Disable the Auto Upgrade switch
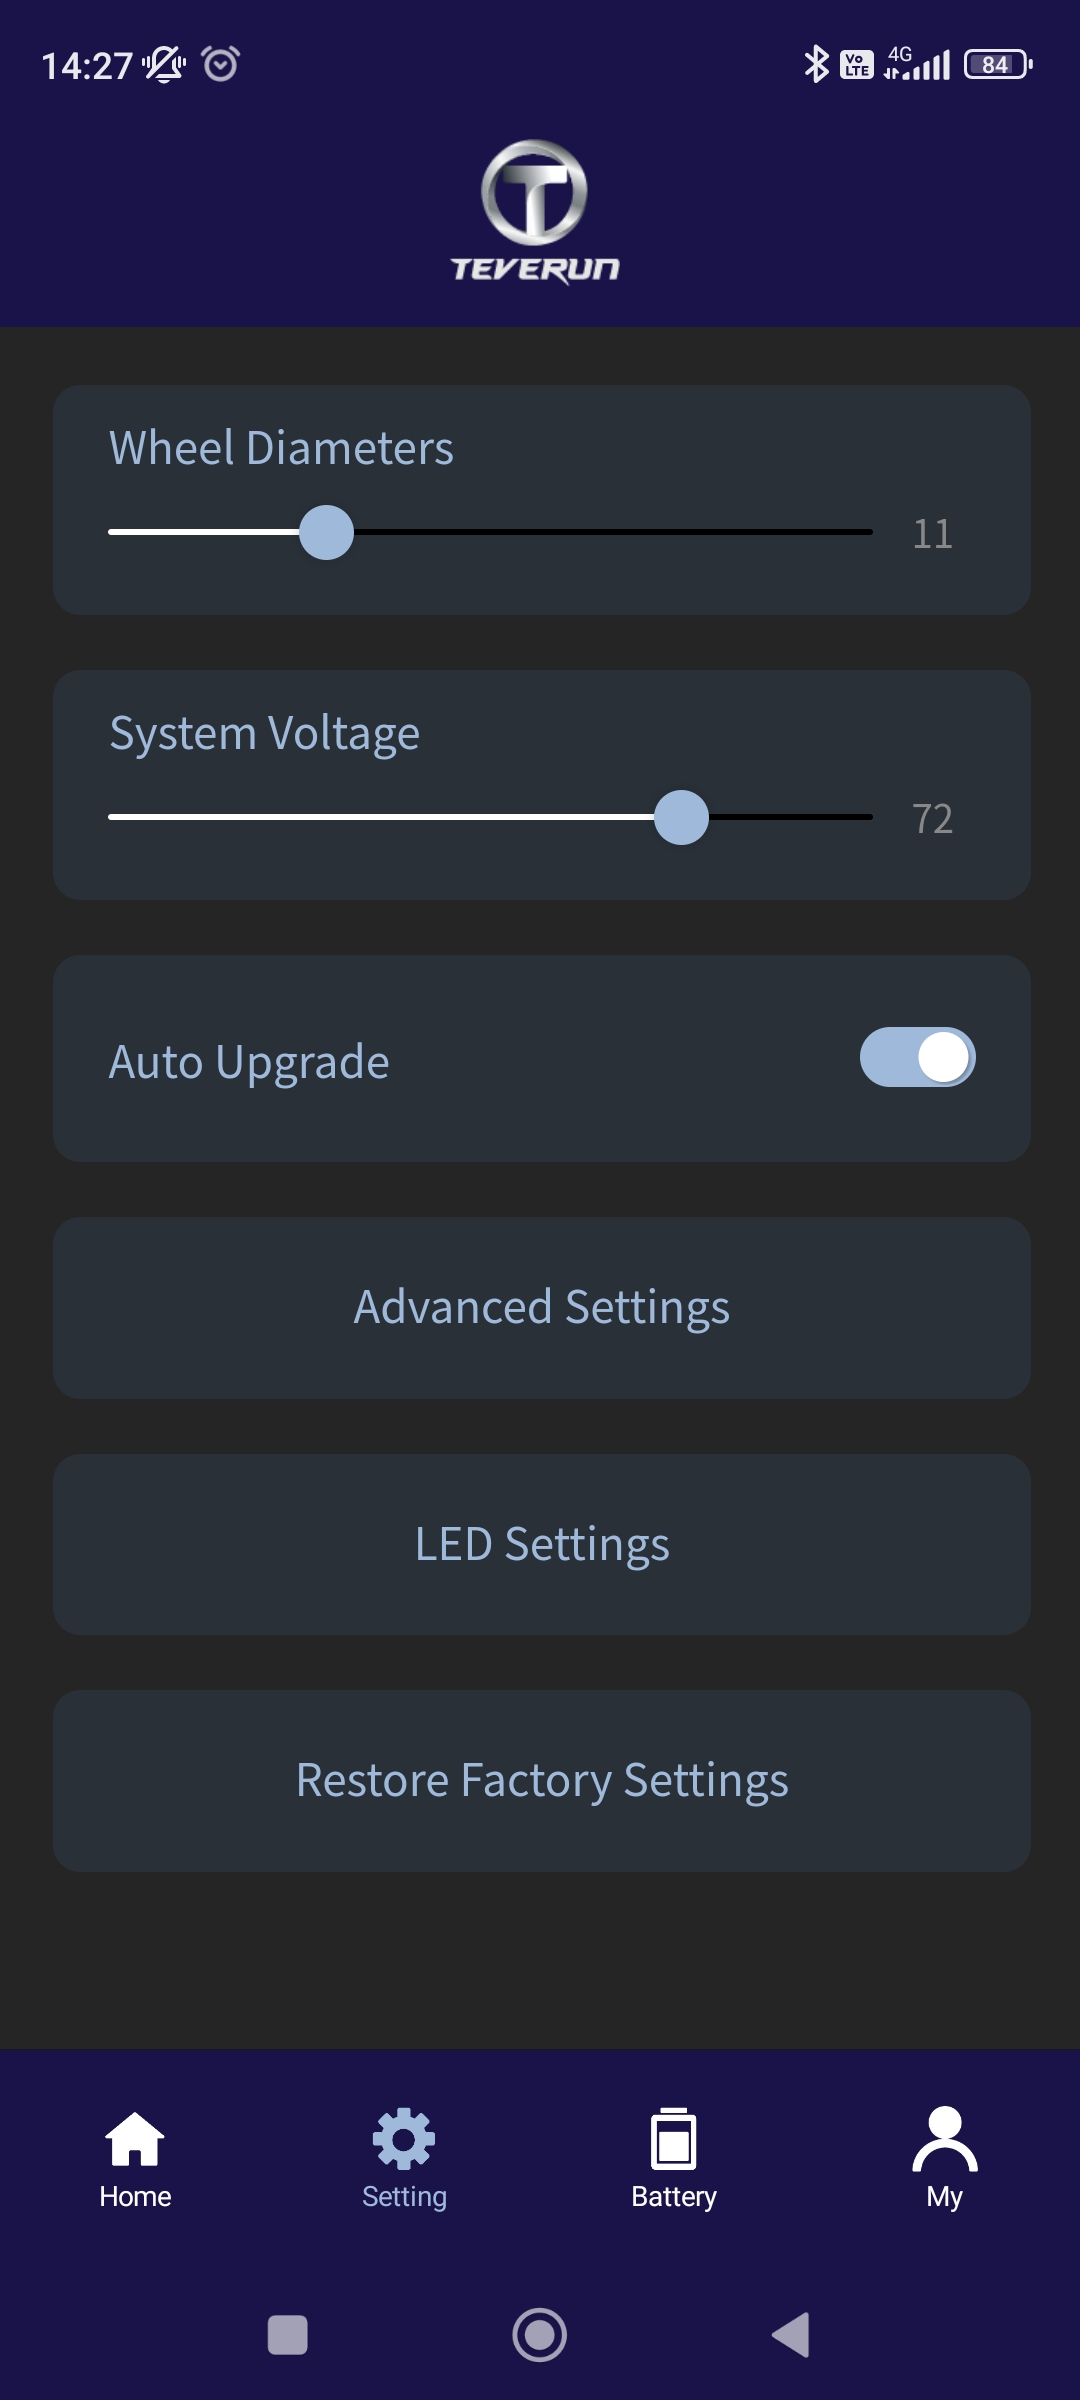This screenshot has height=2400, width=1080. point(917,1057)
